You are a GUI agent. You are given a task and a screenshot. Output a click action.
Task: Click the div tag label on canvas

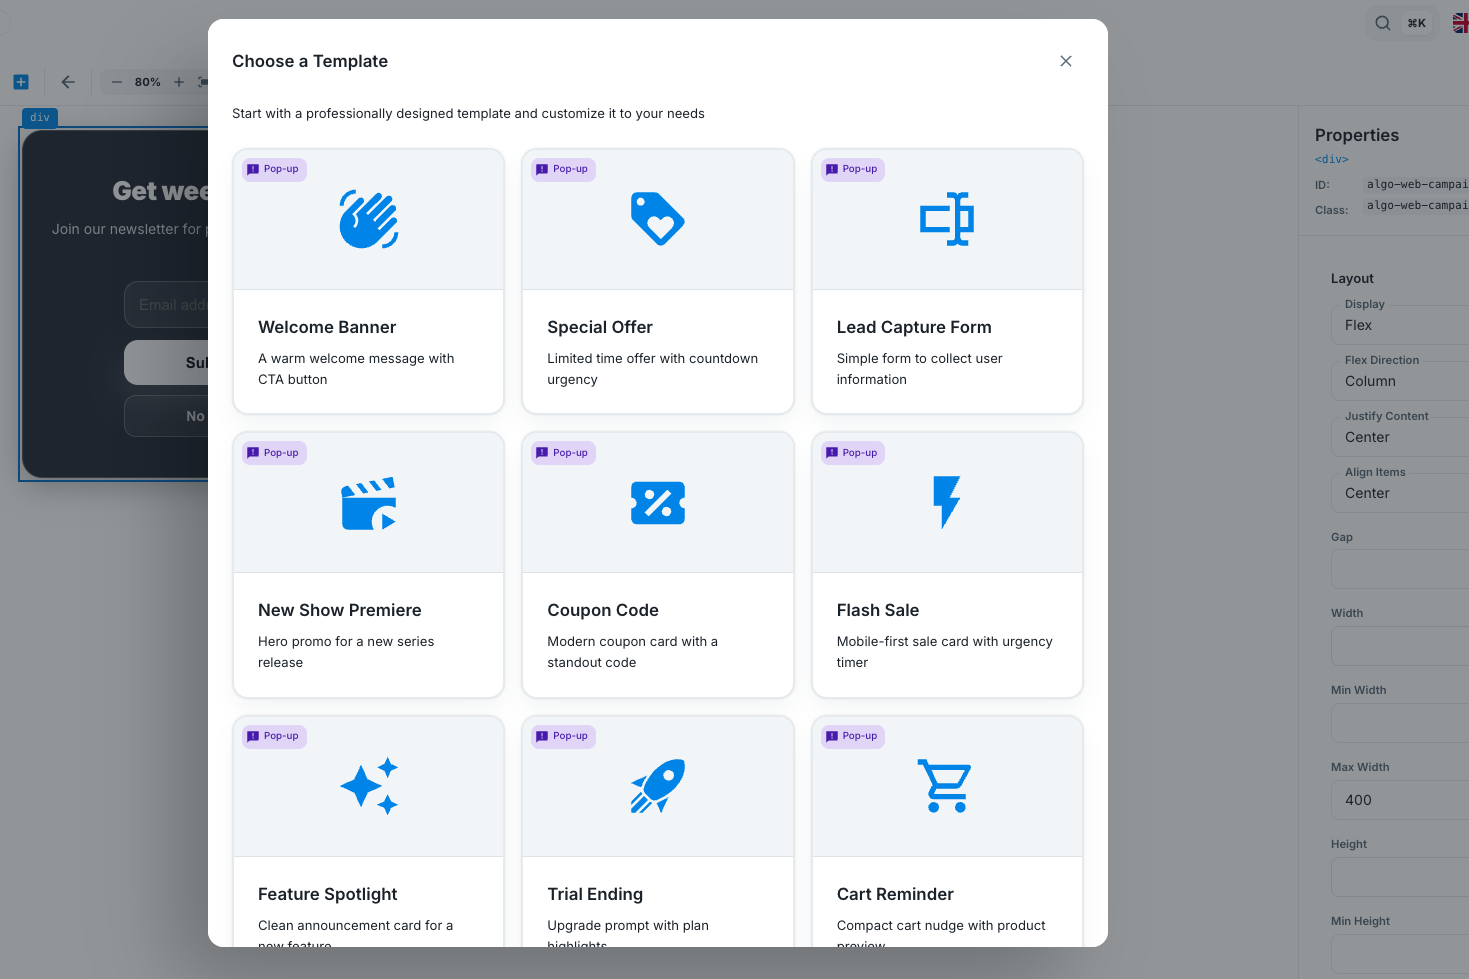click(40, 118)
